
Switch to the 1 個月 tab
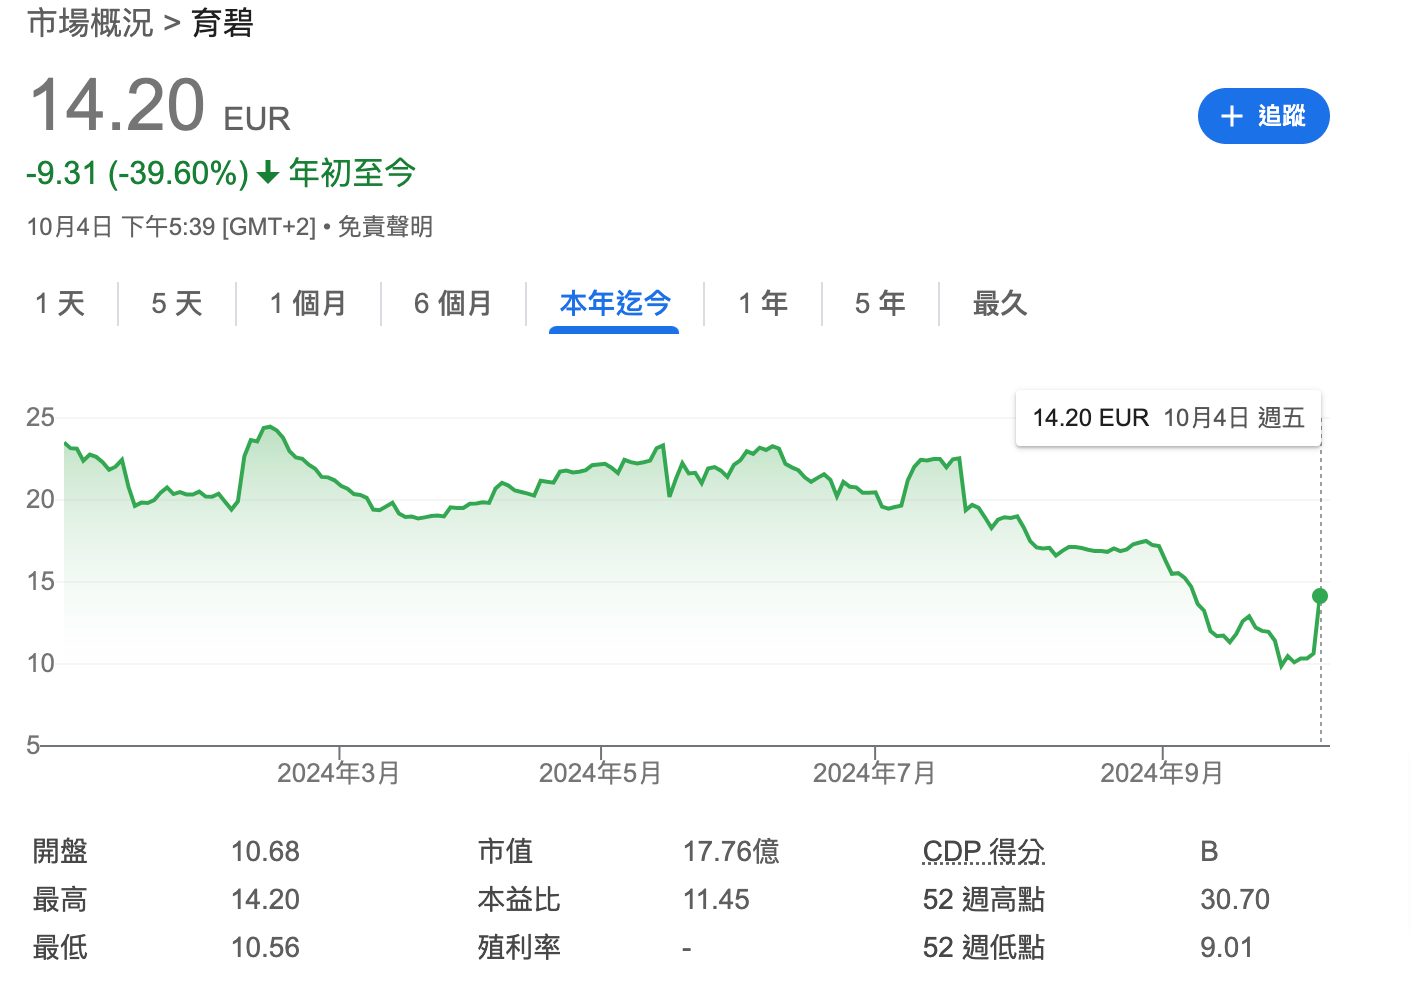[x=308, y=303]
